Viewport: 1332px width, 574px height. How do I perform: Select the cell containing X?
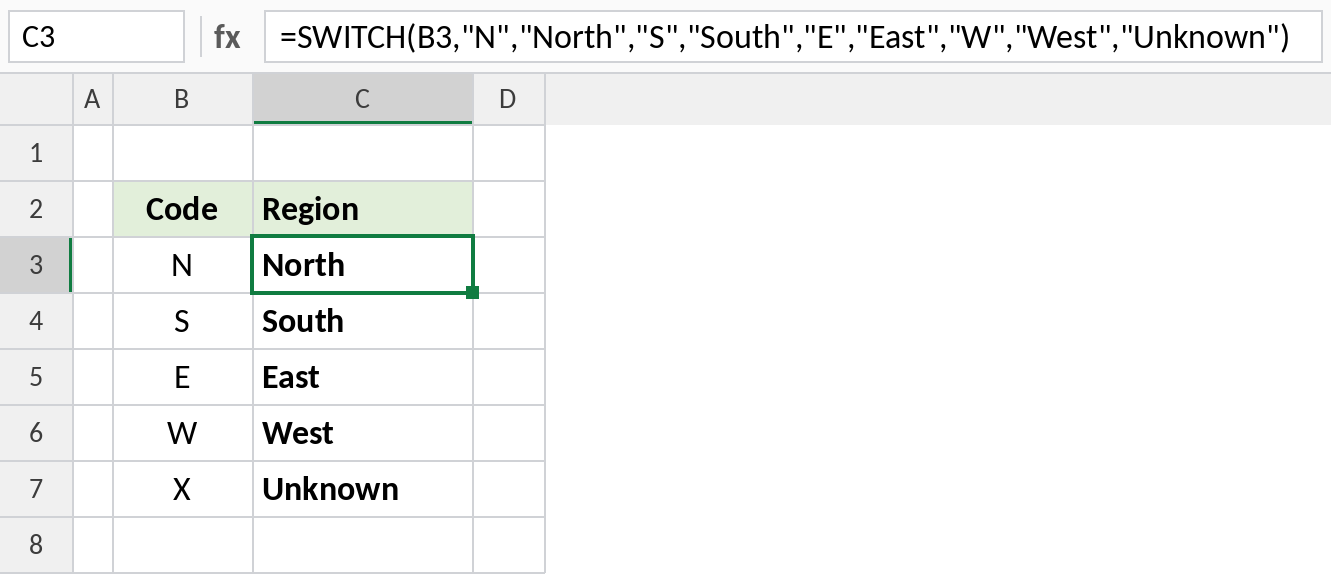tap(182, 489)
